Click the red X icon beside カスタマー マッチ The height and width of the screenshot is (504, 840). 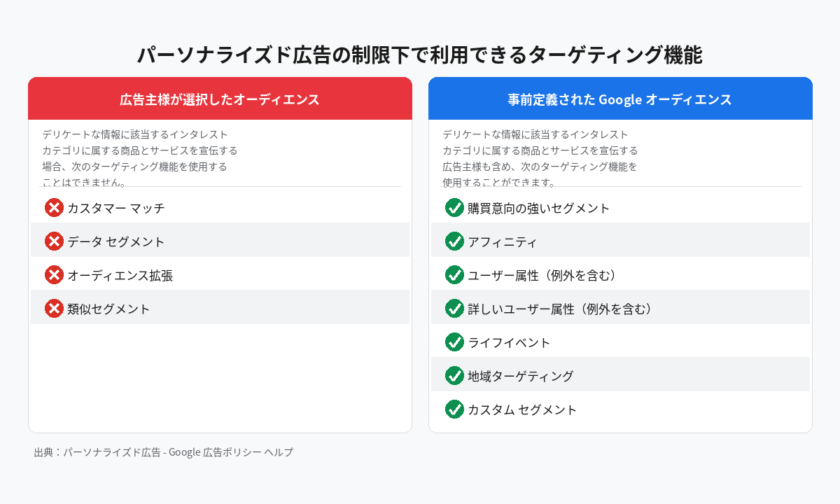[54, 208]
